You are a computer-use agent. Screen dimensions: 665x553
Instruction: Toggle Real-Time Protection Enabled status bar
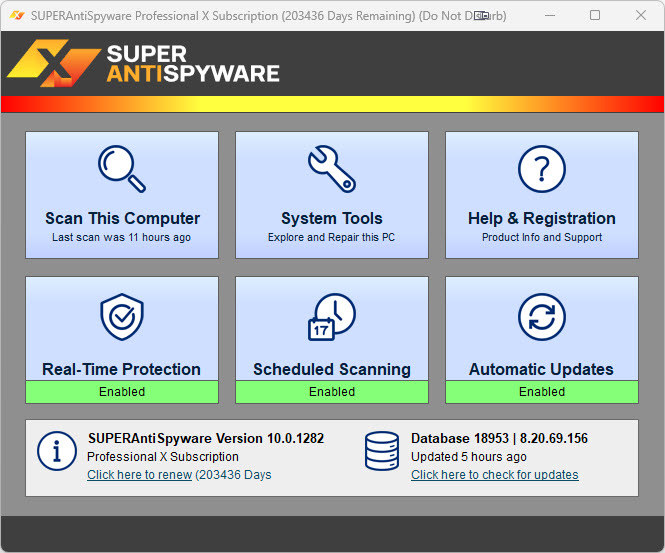coord(121,392)
